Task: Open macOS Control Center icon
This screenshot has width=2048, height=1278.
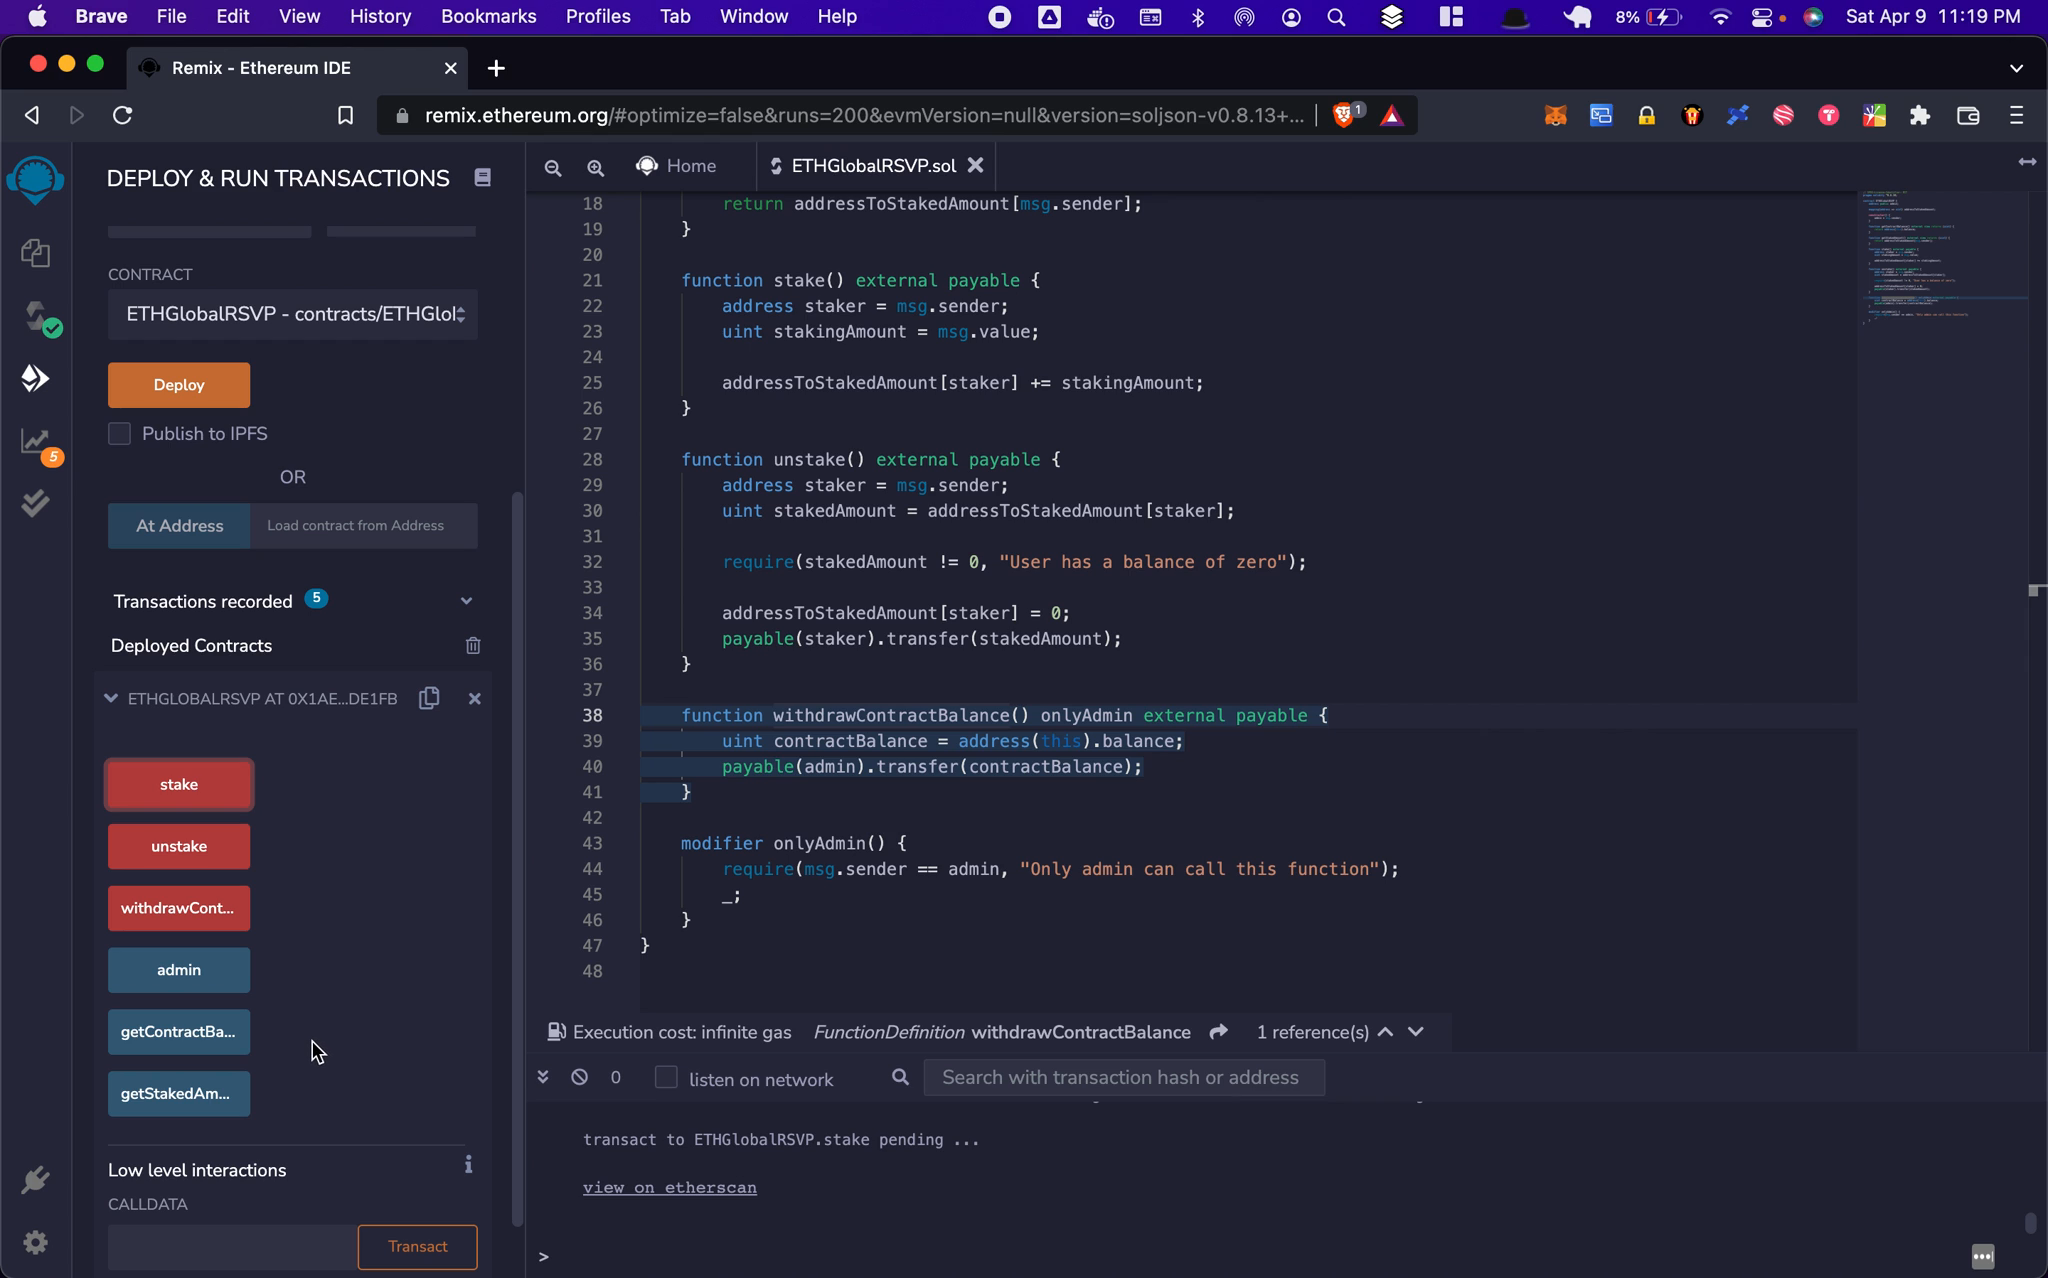Action: tap(1764, 17)
